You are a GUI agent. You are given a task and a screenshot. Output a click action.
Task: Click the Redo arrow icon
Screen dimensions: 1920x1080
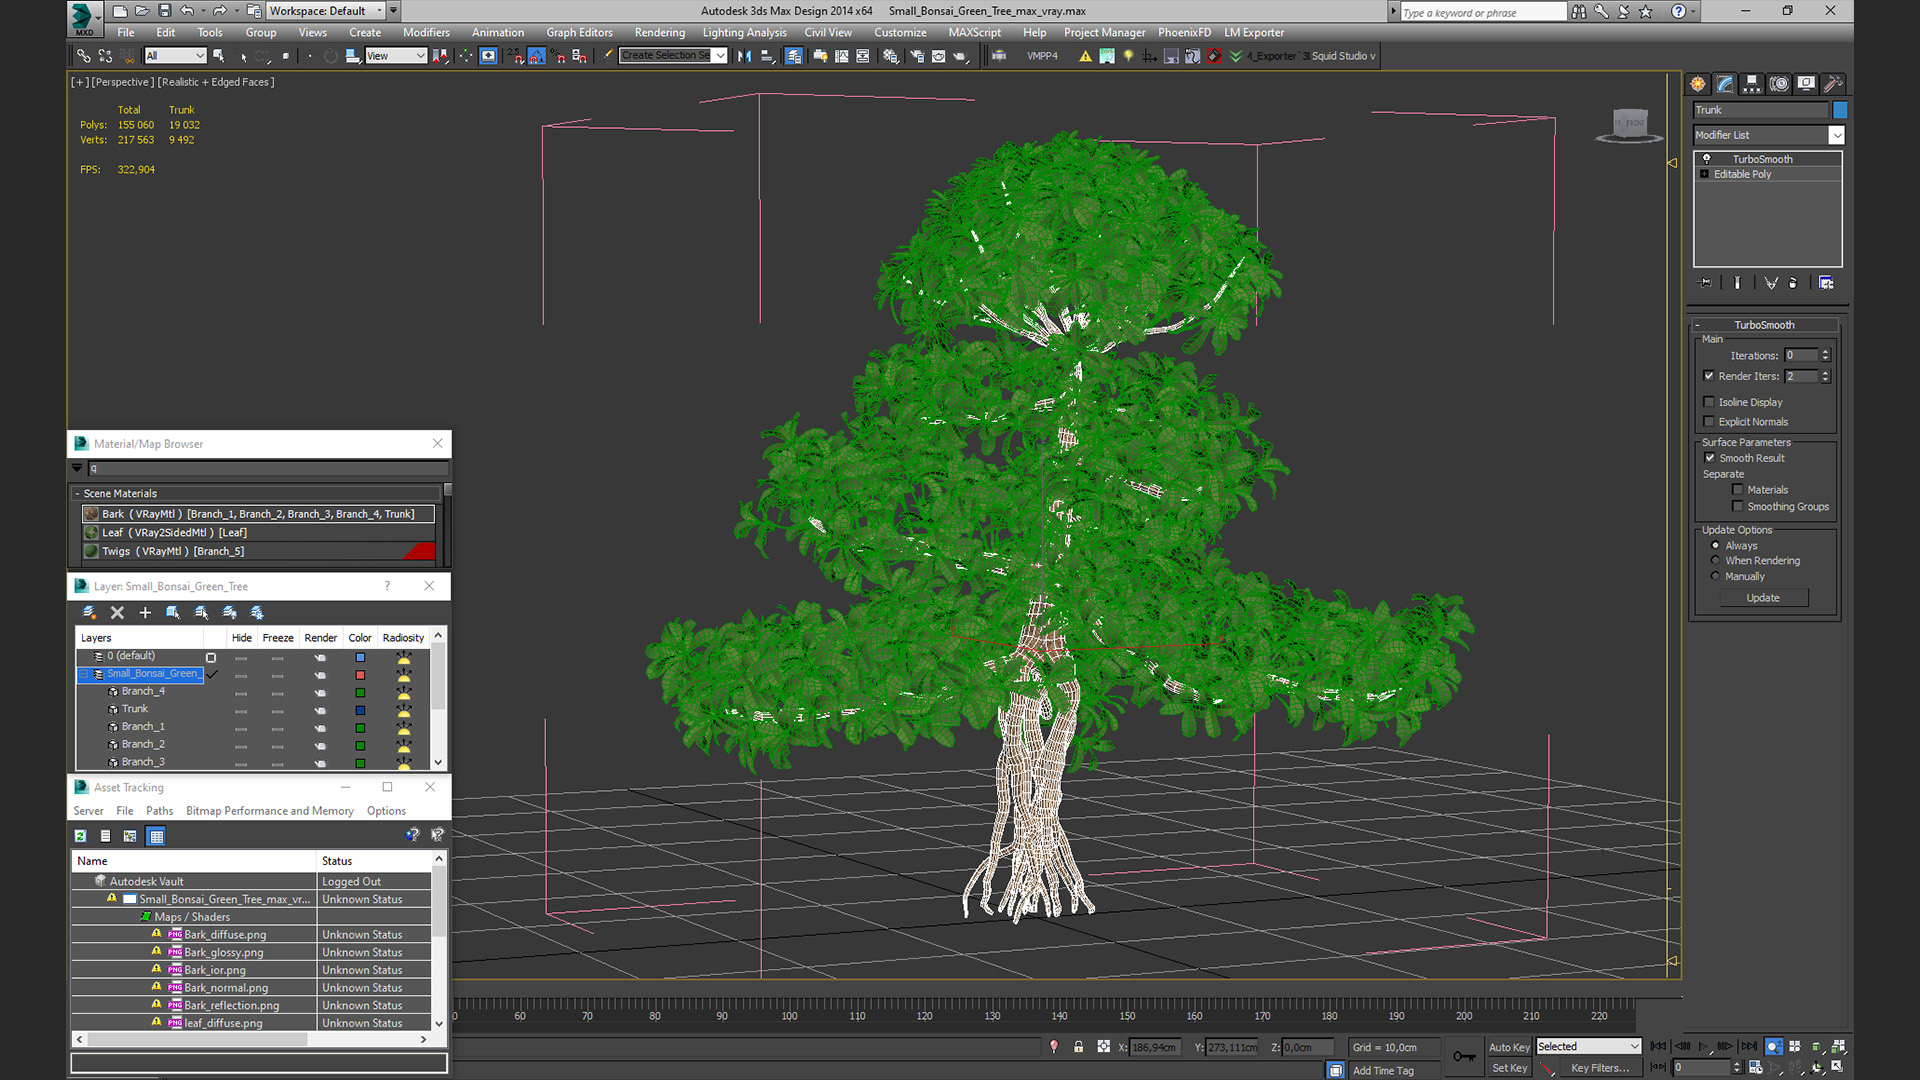coord(219,11)
